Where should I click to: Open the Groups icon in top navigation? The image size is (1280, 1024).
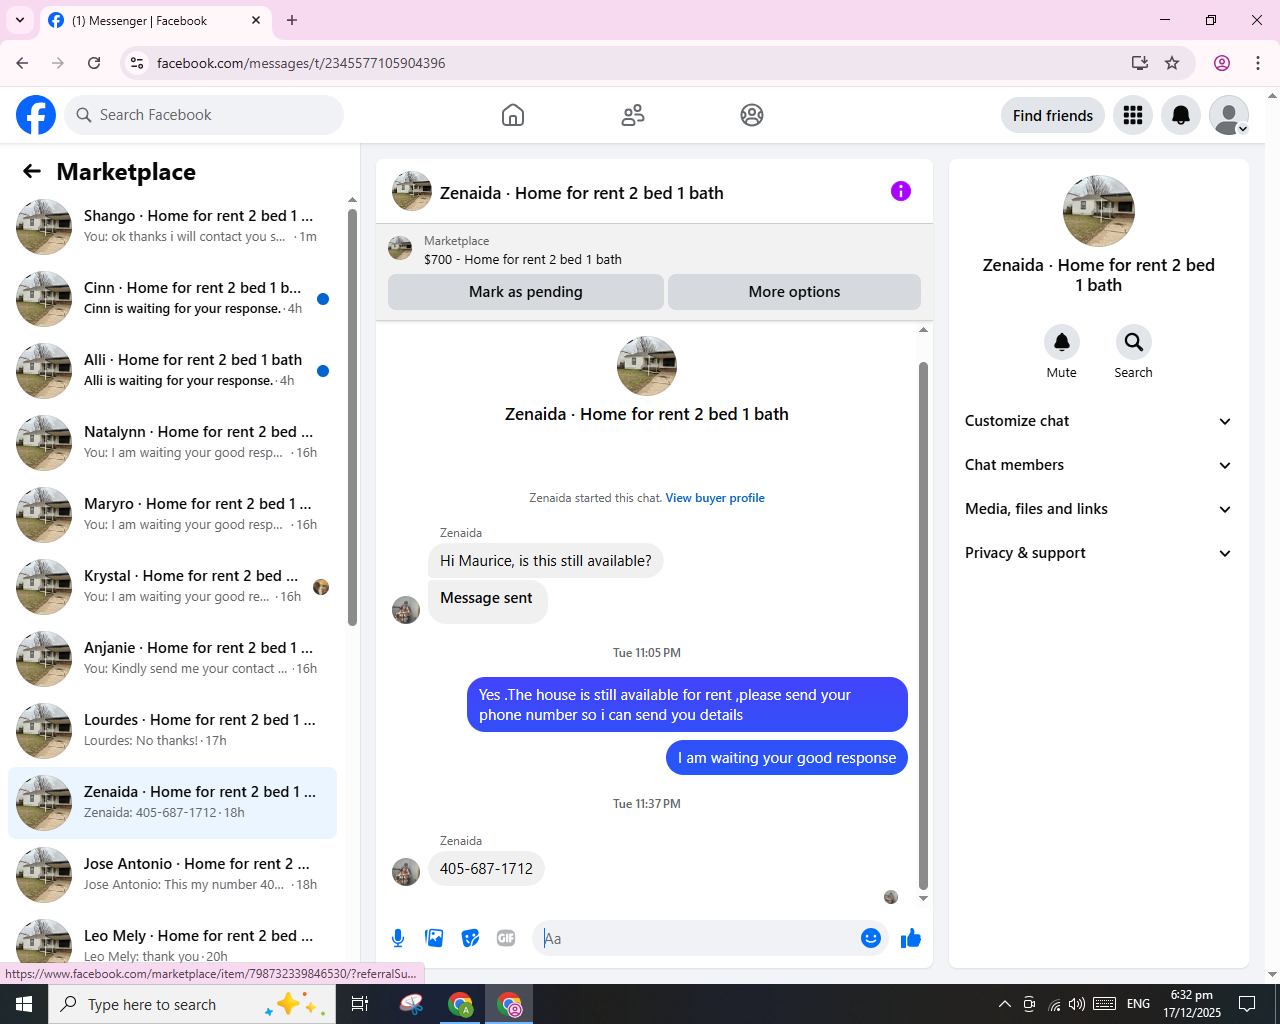coord(752,115)
